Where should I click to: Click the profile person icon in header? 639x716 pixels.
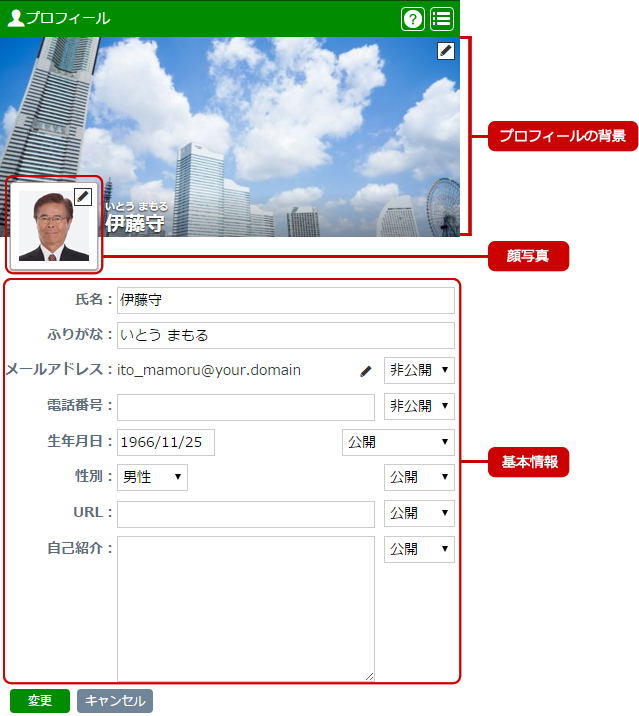point(16,18)
